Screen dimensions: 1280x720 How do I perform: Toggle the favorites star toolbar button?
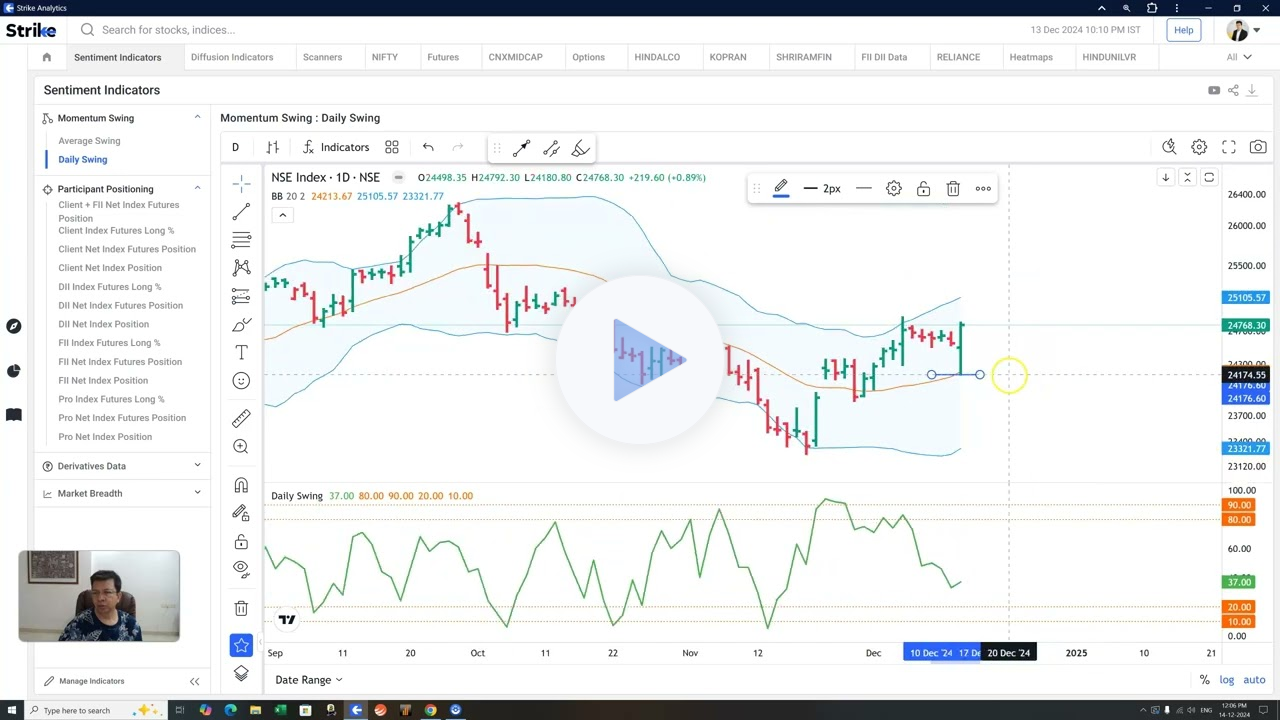[x=241, y=646]
